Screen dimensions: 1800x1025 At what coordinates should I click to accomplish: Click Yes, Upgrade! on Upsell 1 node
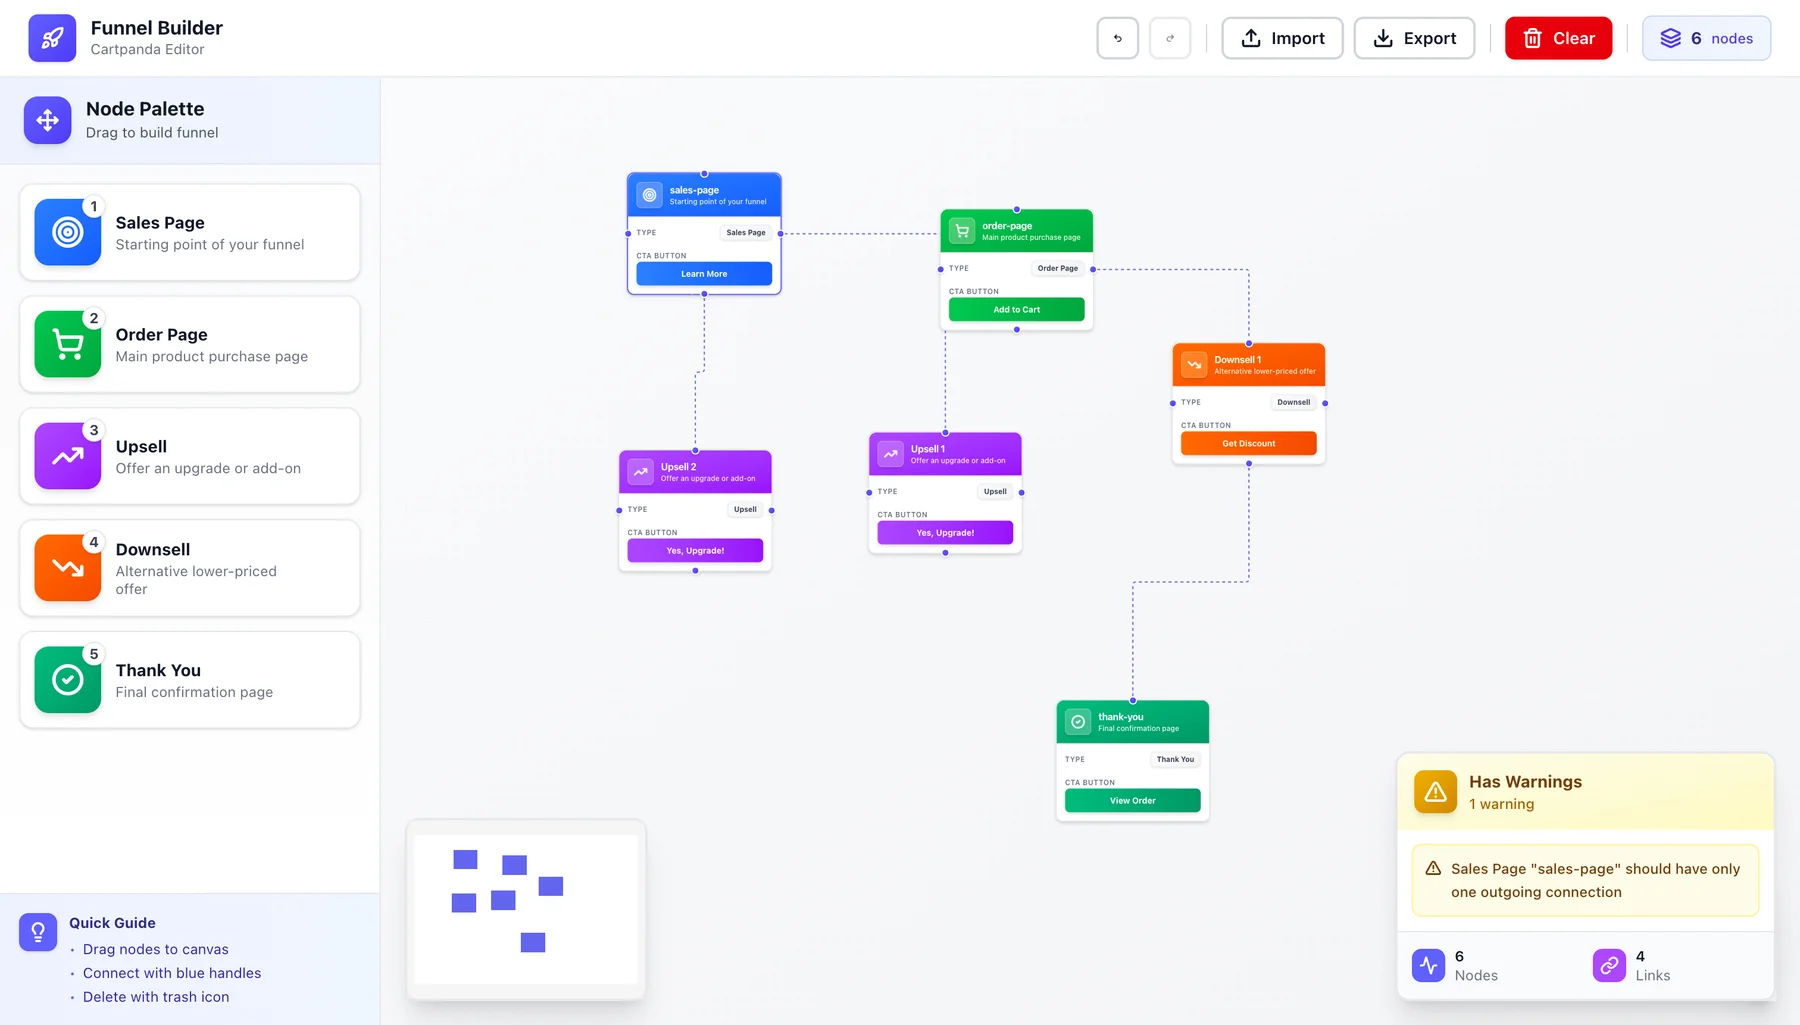click(945, 533)
